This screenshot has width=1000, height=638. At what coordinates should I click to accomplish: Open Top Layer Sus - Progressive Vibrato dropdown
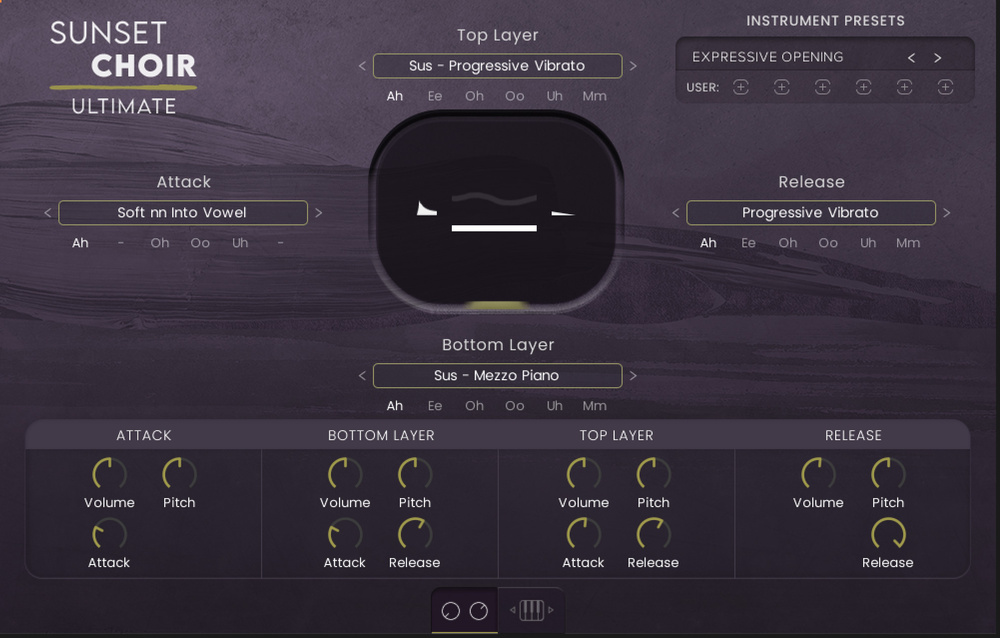(x=497, y=66)
